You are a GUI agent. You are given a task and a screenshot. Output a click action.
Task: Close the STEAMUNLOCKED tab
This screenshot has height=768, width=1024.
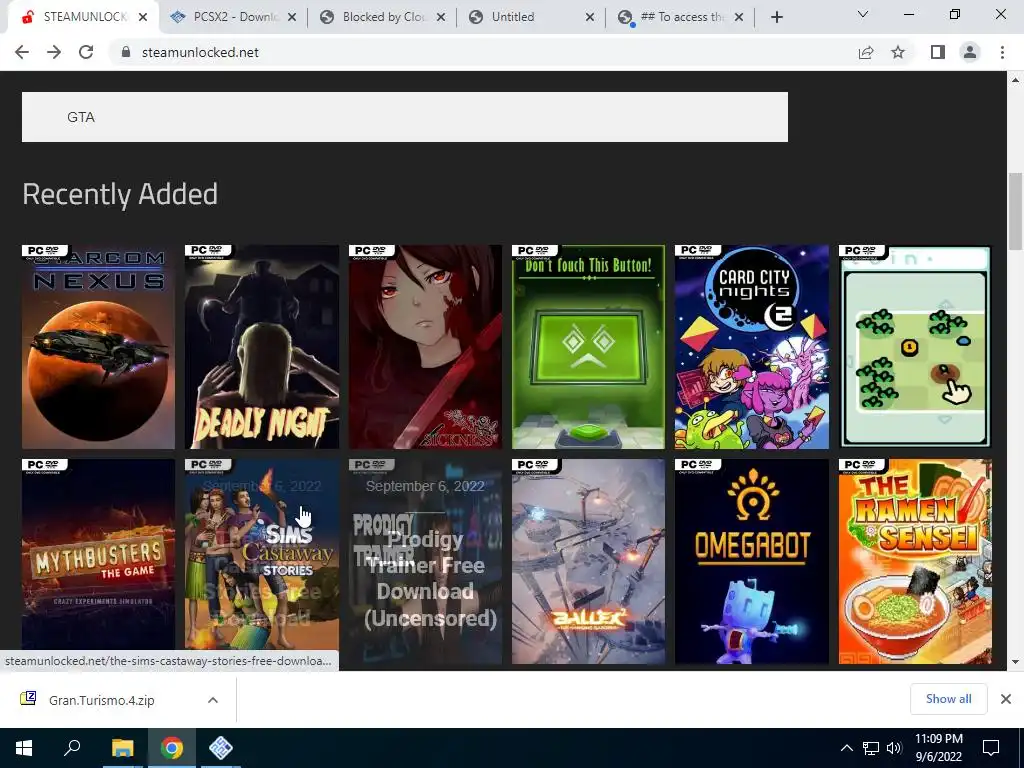[143, 17]
